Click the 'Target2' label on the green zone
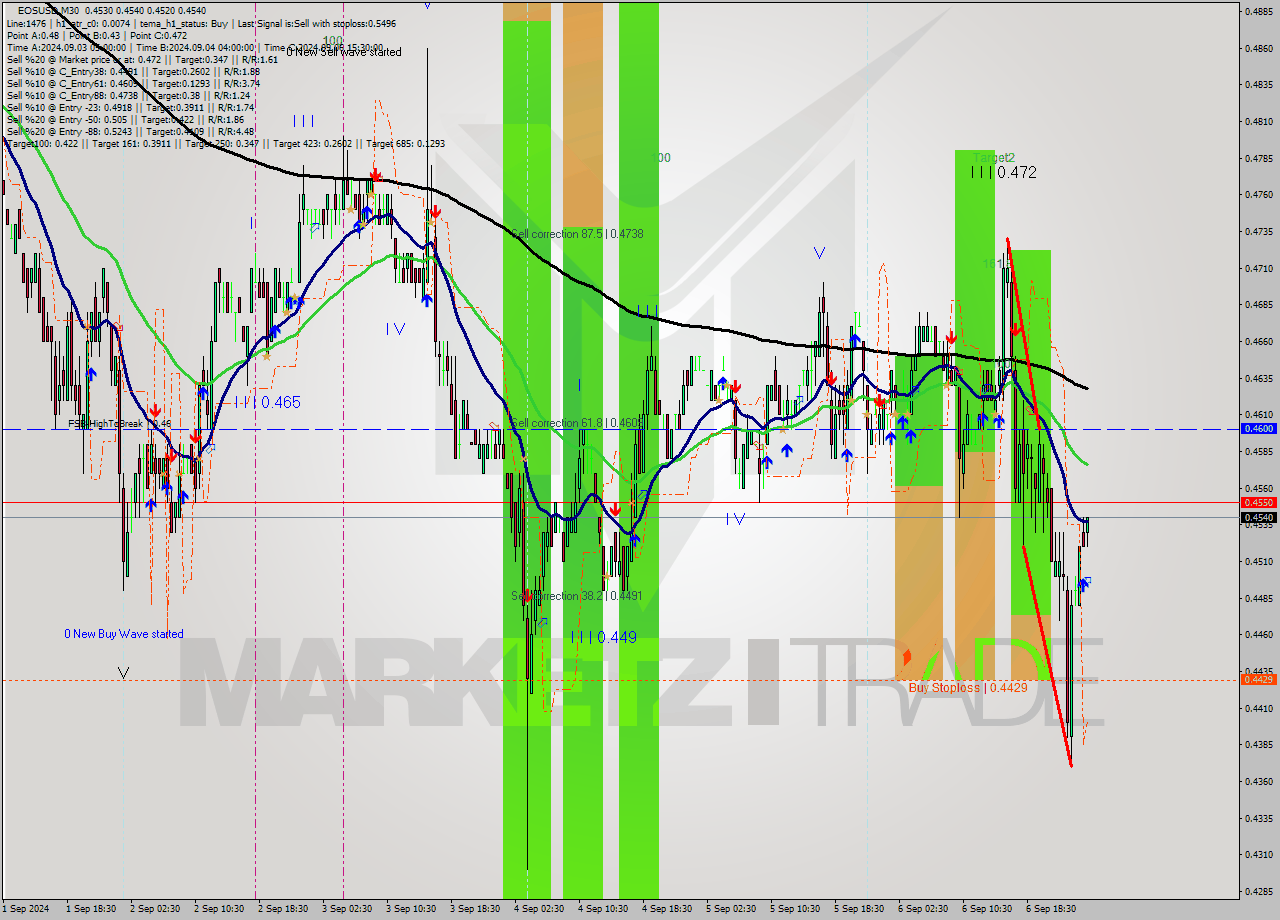The image size is (1280, 920). [994, 158]
